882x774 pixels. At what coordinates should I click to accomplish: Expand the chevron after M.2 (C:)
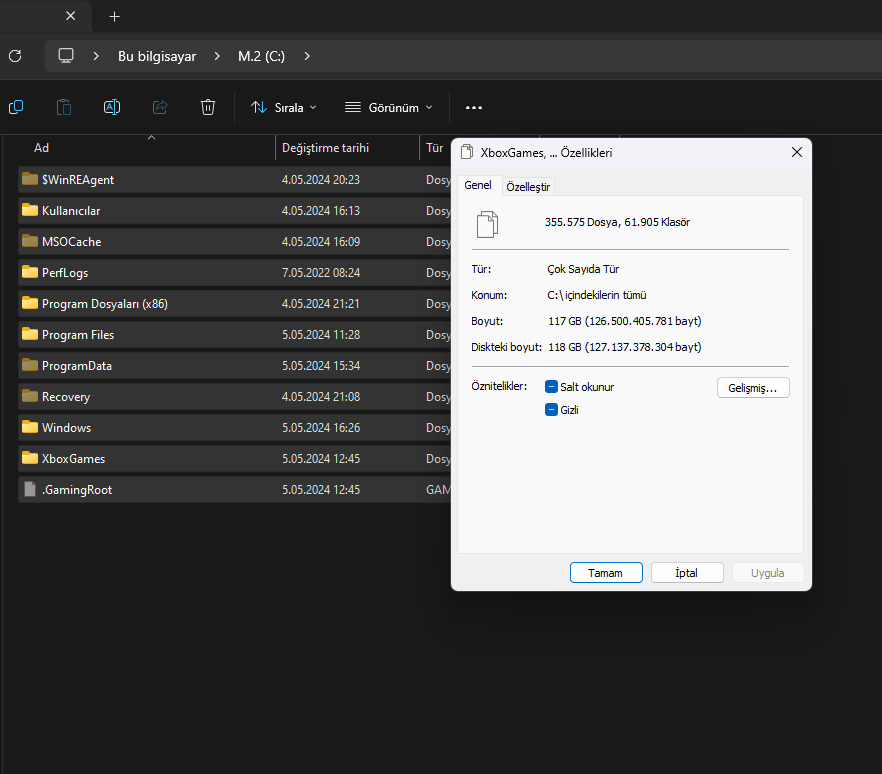click(307, 56)
